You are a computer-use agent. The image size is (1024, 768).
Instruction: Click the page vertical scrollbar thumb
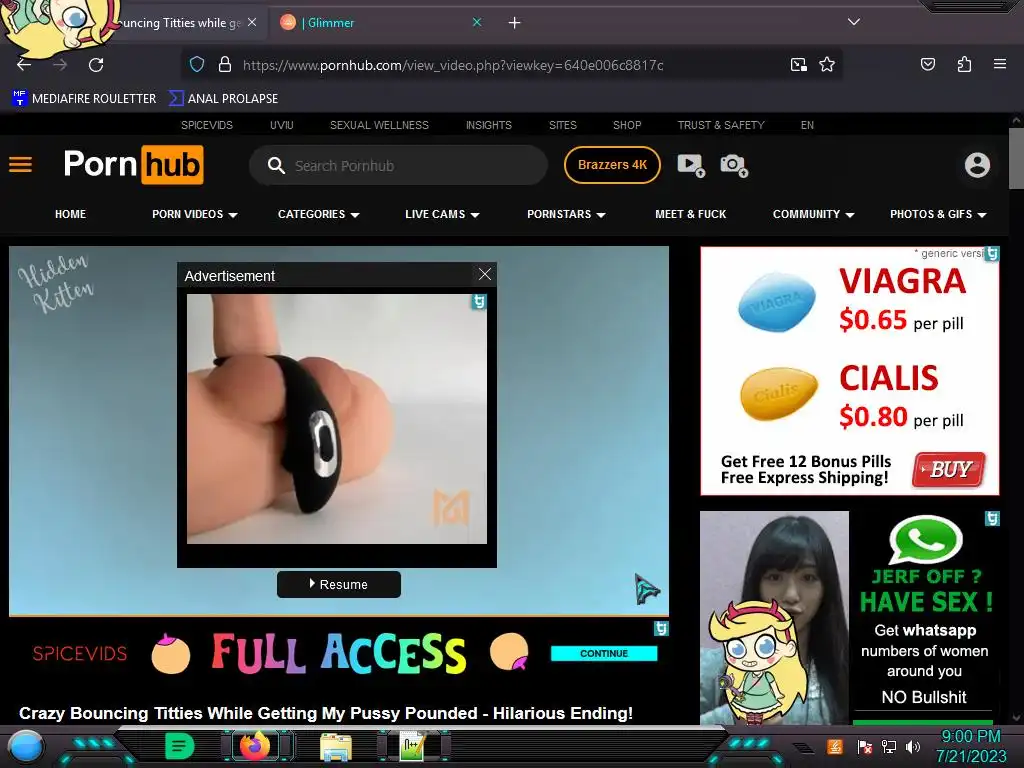[x=1016, y=157]
